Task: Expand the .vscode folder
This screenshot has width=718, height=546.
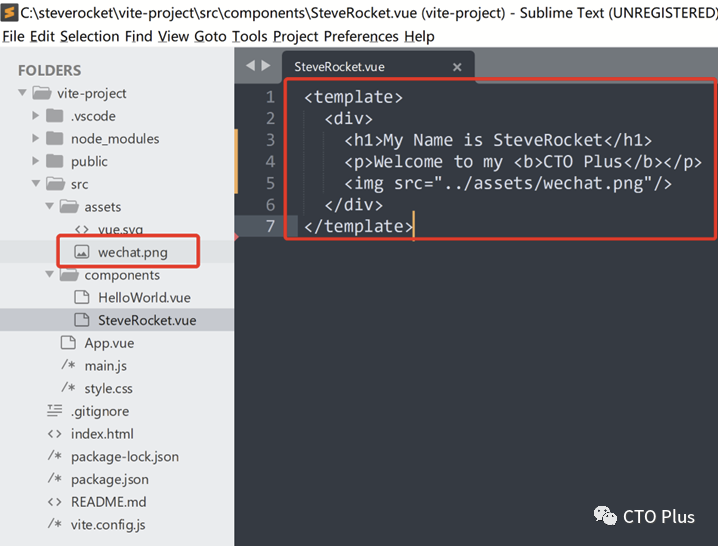Action: (36, 116)
